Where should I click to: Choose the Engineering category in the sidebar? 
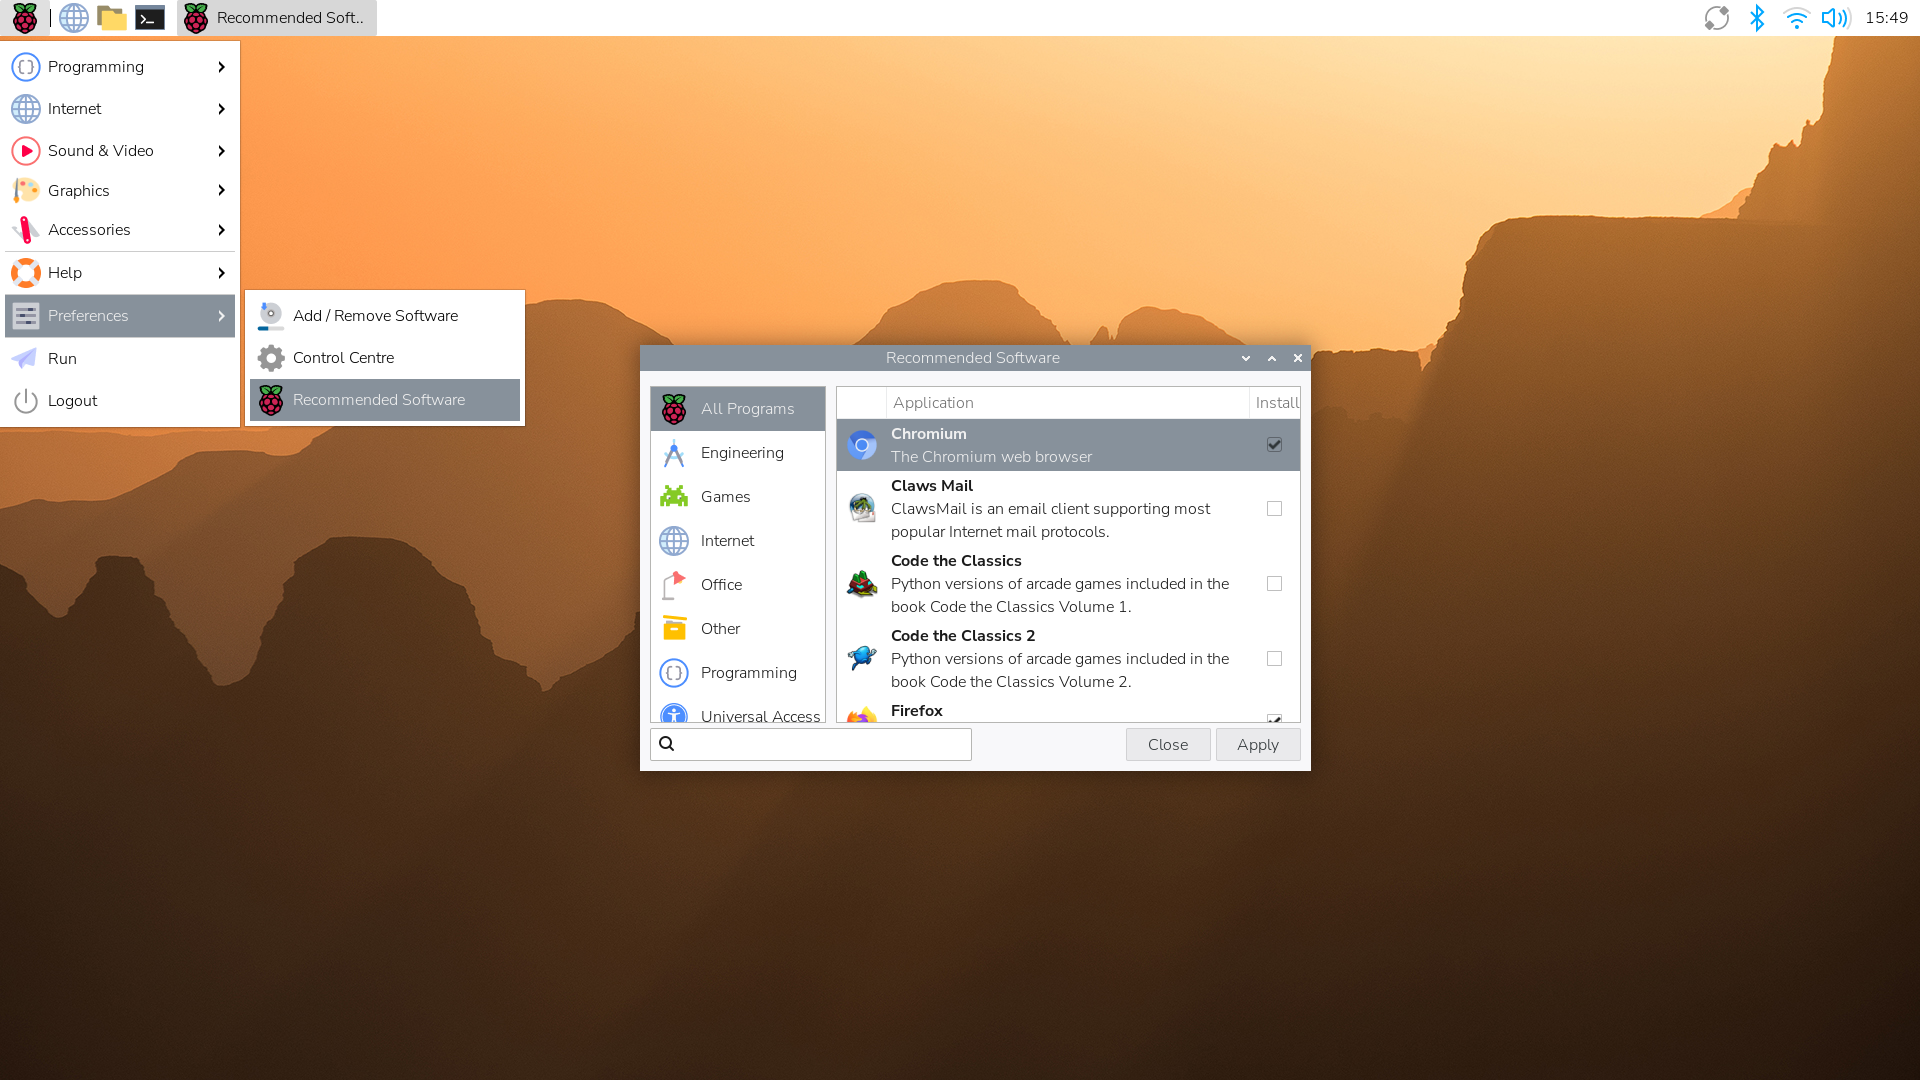coord(741,453)
